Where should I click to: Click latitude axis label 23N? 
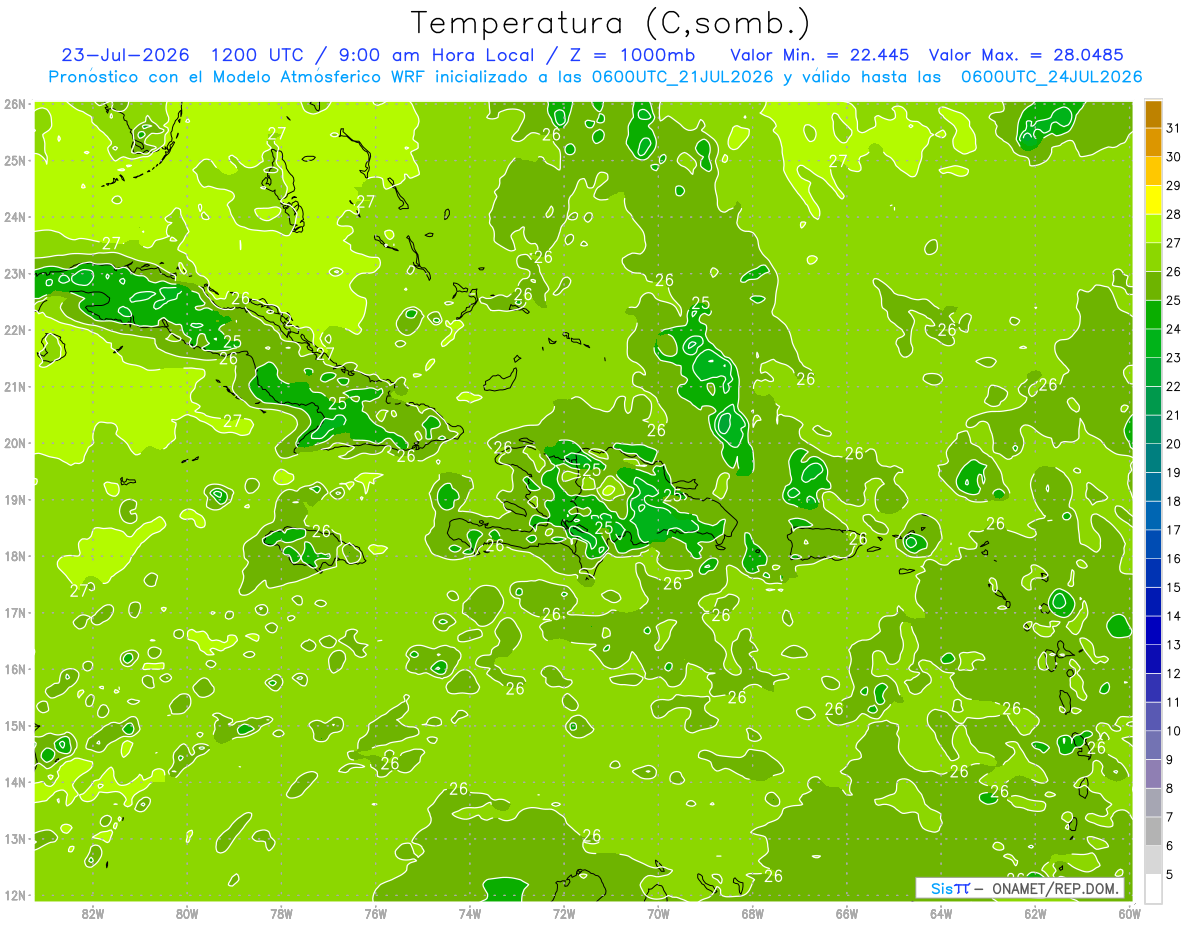tap(15, 273)
